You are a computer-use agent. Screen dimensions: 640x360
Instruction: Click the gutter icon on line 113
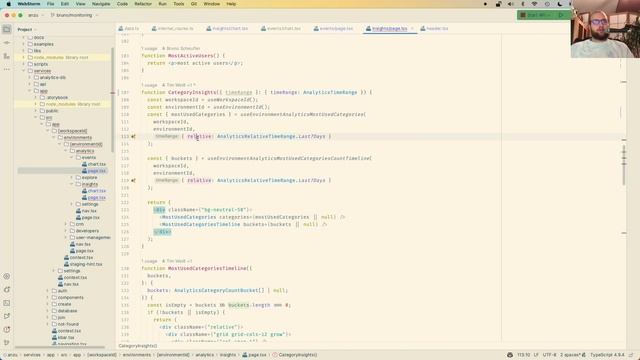[133, 136]
